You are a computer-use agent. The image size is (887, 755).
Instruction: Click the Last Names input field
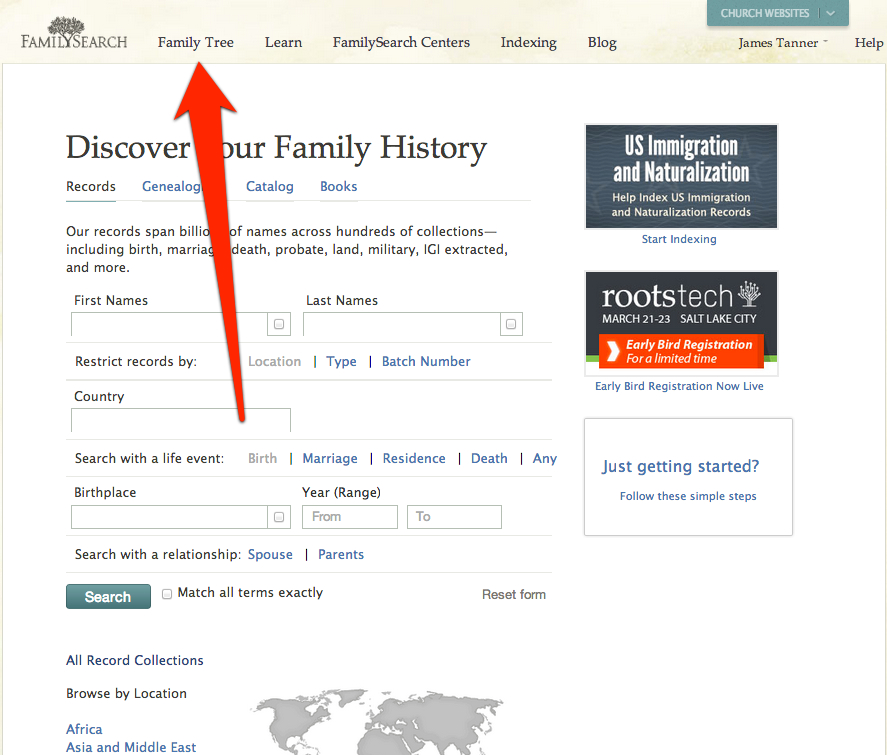click(x=402, y=324)
